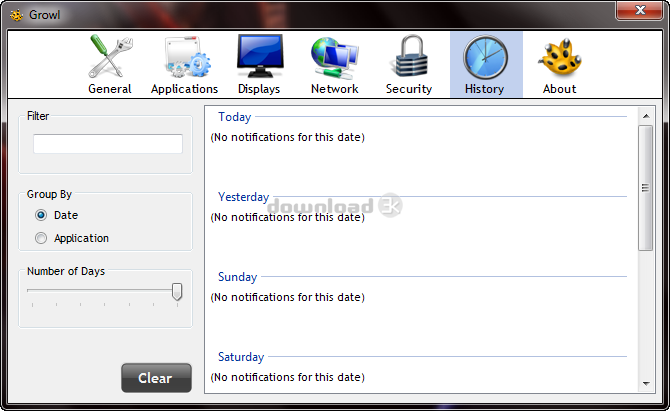Click the Yesterday group header
Screen dimensions: 670x411
click(244, 197)
